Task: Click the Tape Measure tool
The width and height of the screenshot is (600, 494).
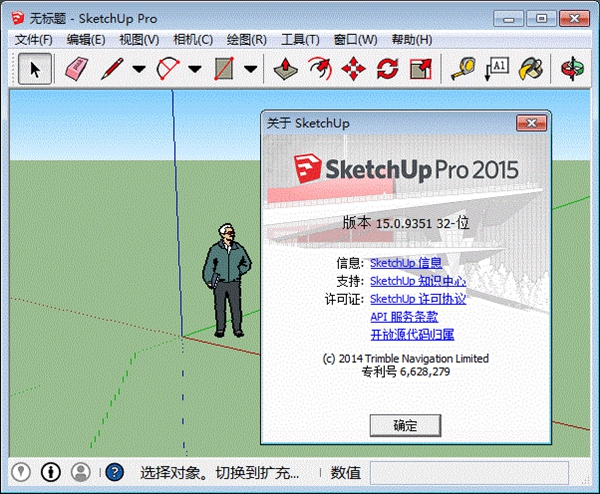Action: point(462,68)
